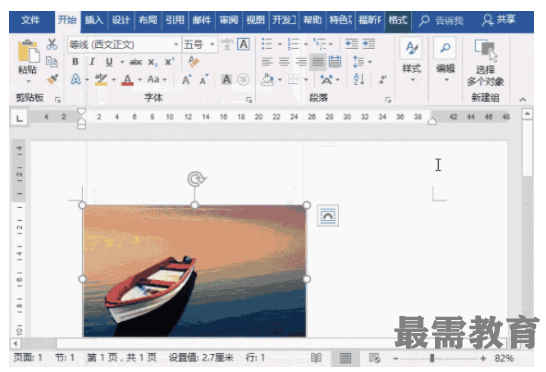546x372 pixels.
Task: Apply bullet list
Action: (x=267, y=44)
